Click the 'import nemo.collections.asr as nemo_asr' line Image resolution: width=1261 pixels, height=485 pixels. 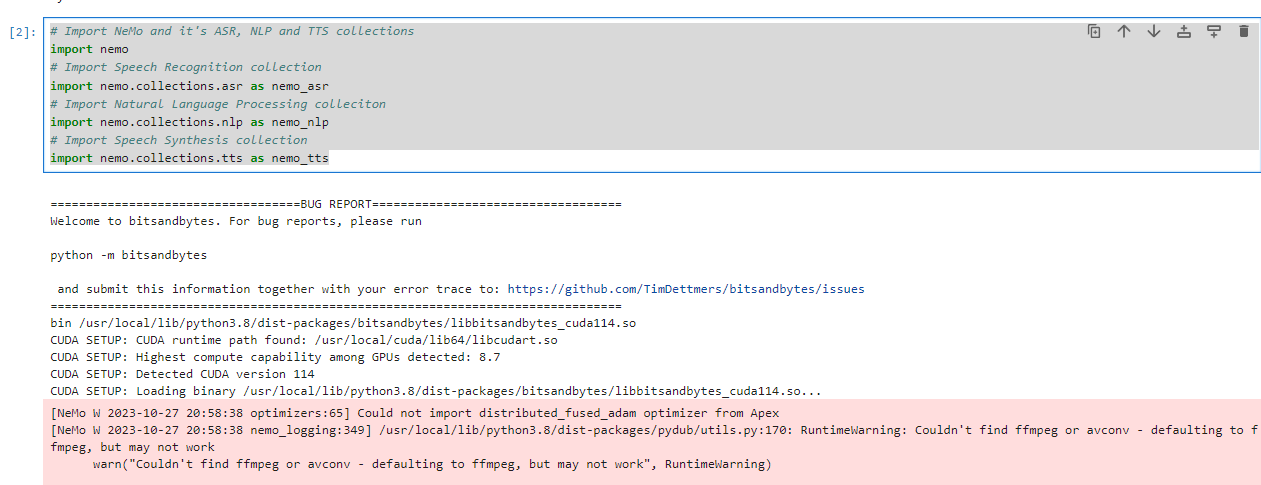189,86
